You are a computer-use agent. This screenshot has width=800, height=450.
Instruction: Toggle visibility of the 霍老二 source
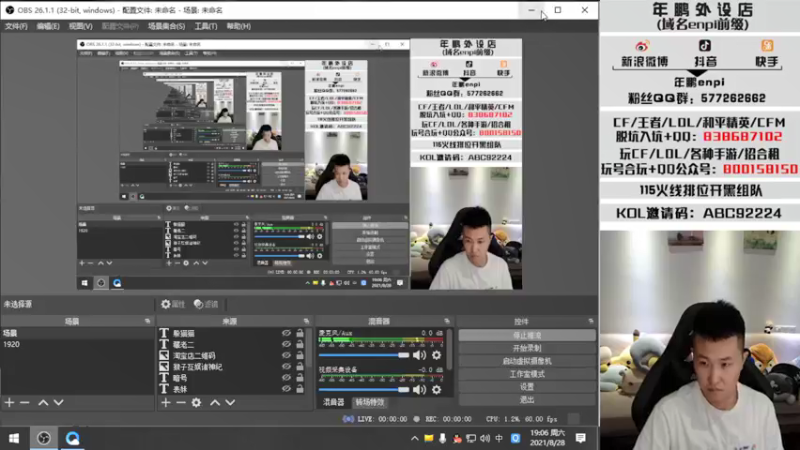286,344
